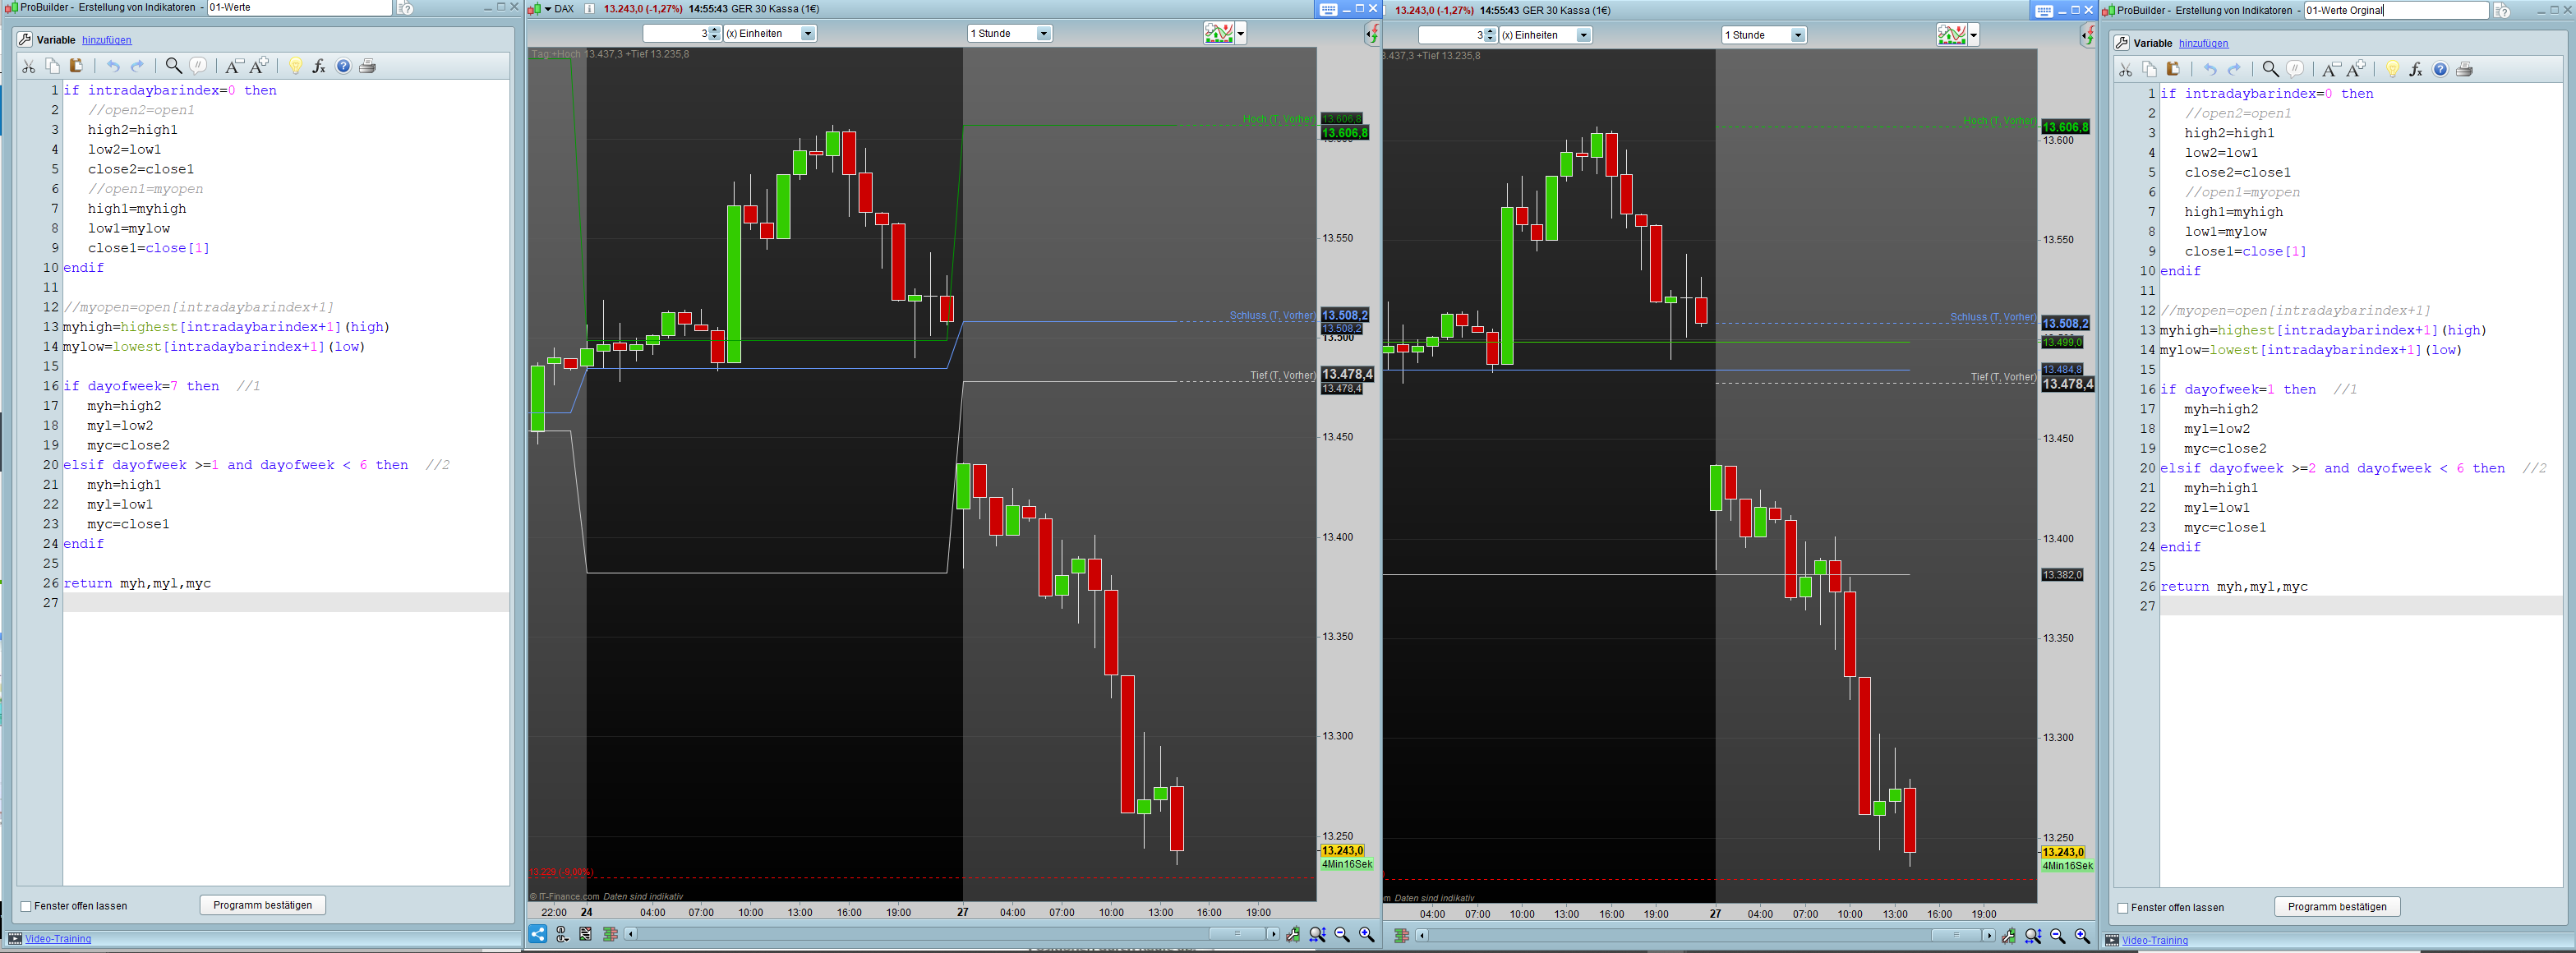
Task: Click zoom out magnifier below left chart
Action: click(x=1342, y=934)
